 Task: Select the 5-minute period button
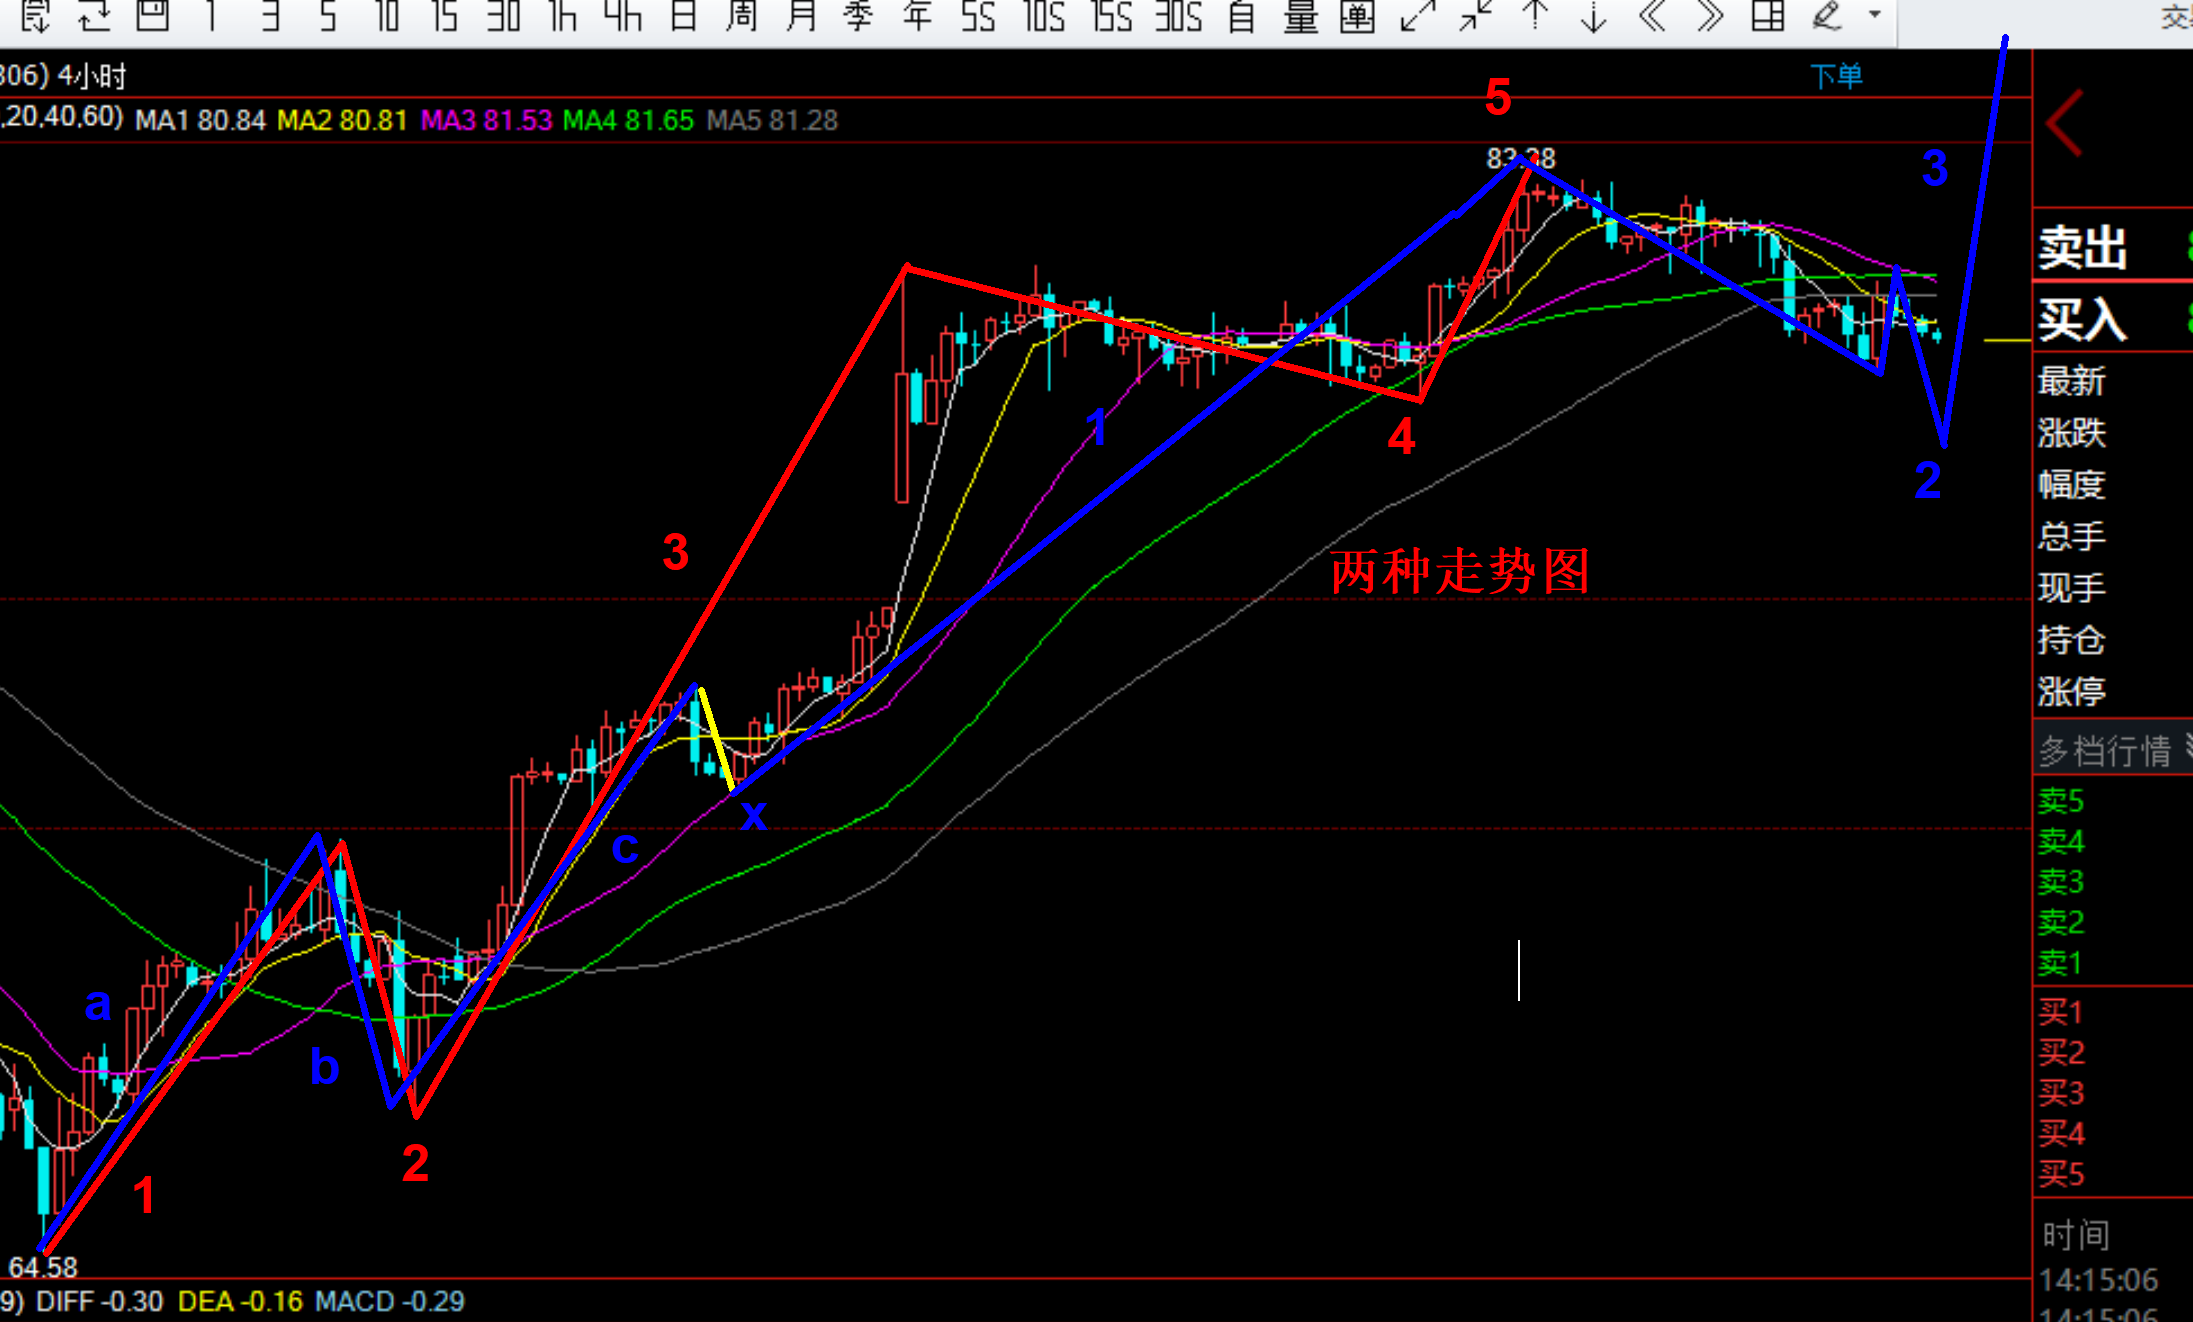(328, 16)
